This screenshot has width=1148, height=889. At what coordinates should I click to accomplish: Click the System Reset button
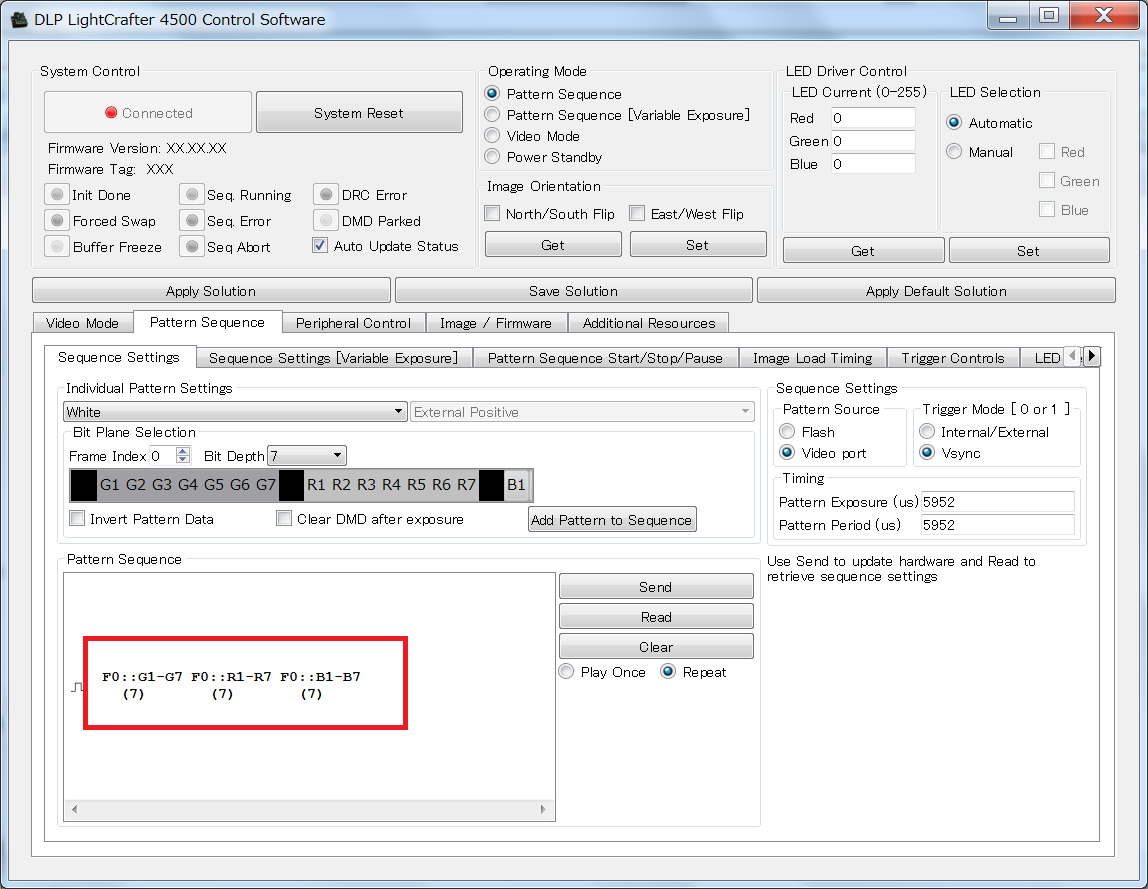click(359, 113)
